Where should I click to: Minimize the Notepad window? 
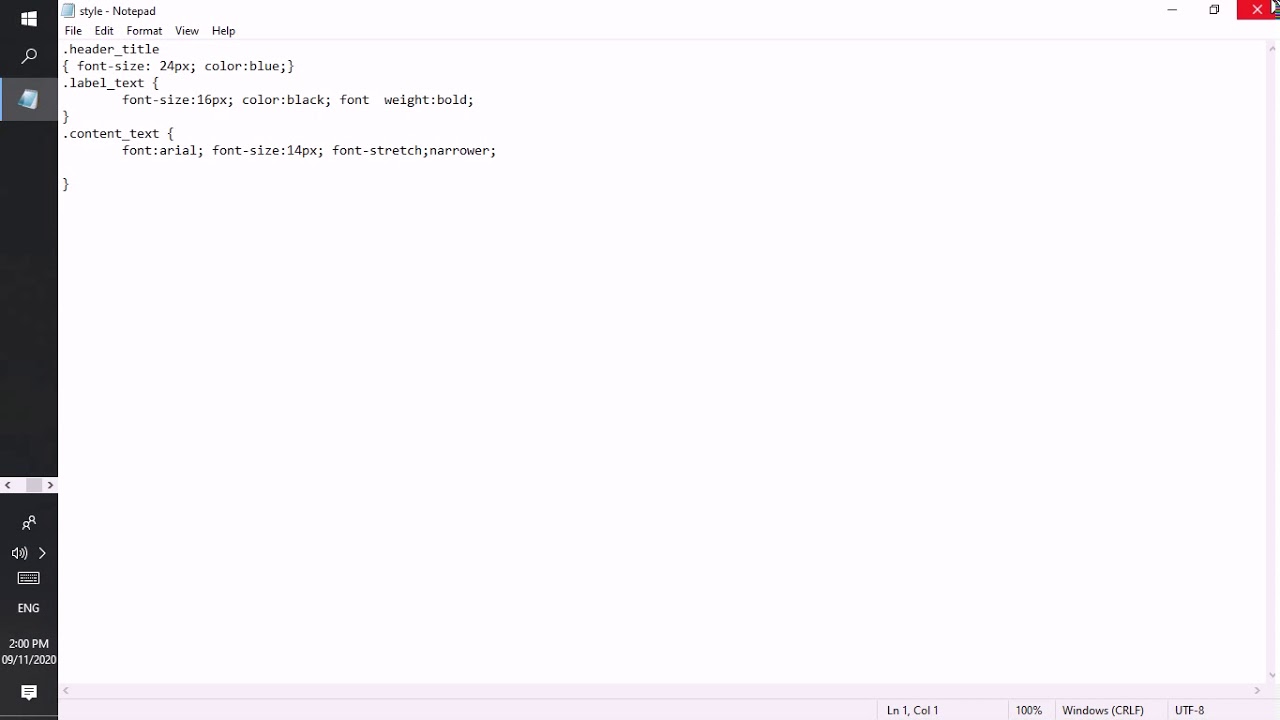(x=1172, y=10)
